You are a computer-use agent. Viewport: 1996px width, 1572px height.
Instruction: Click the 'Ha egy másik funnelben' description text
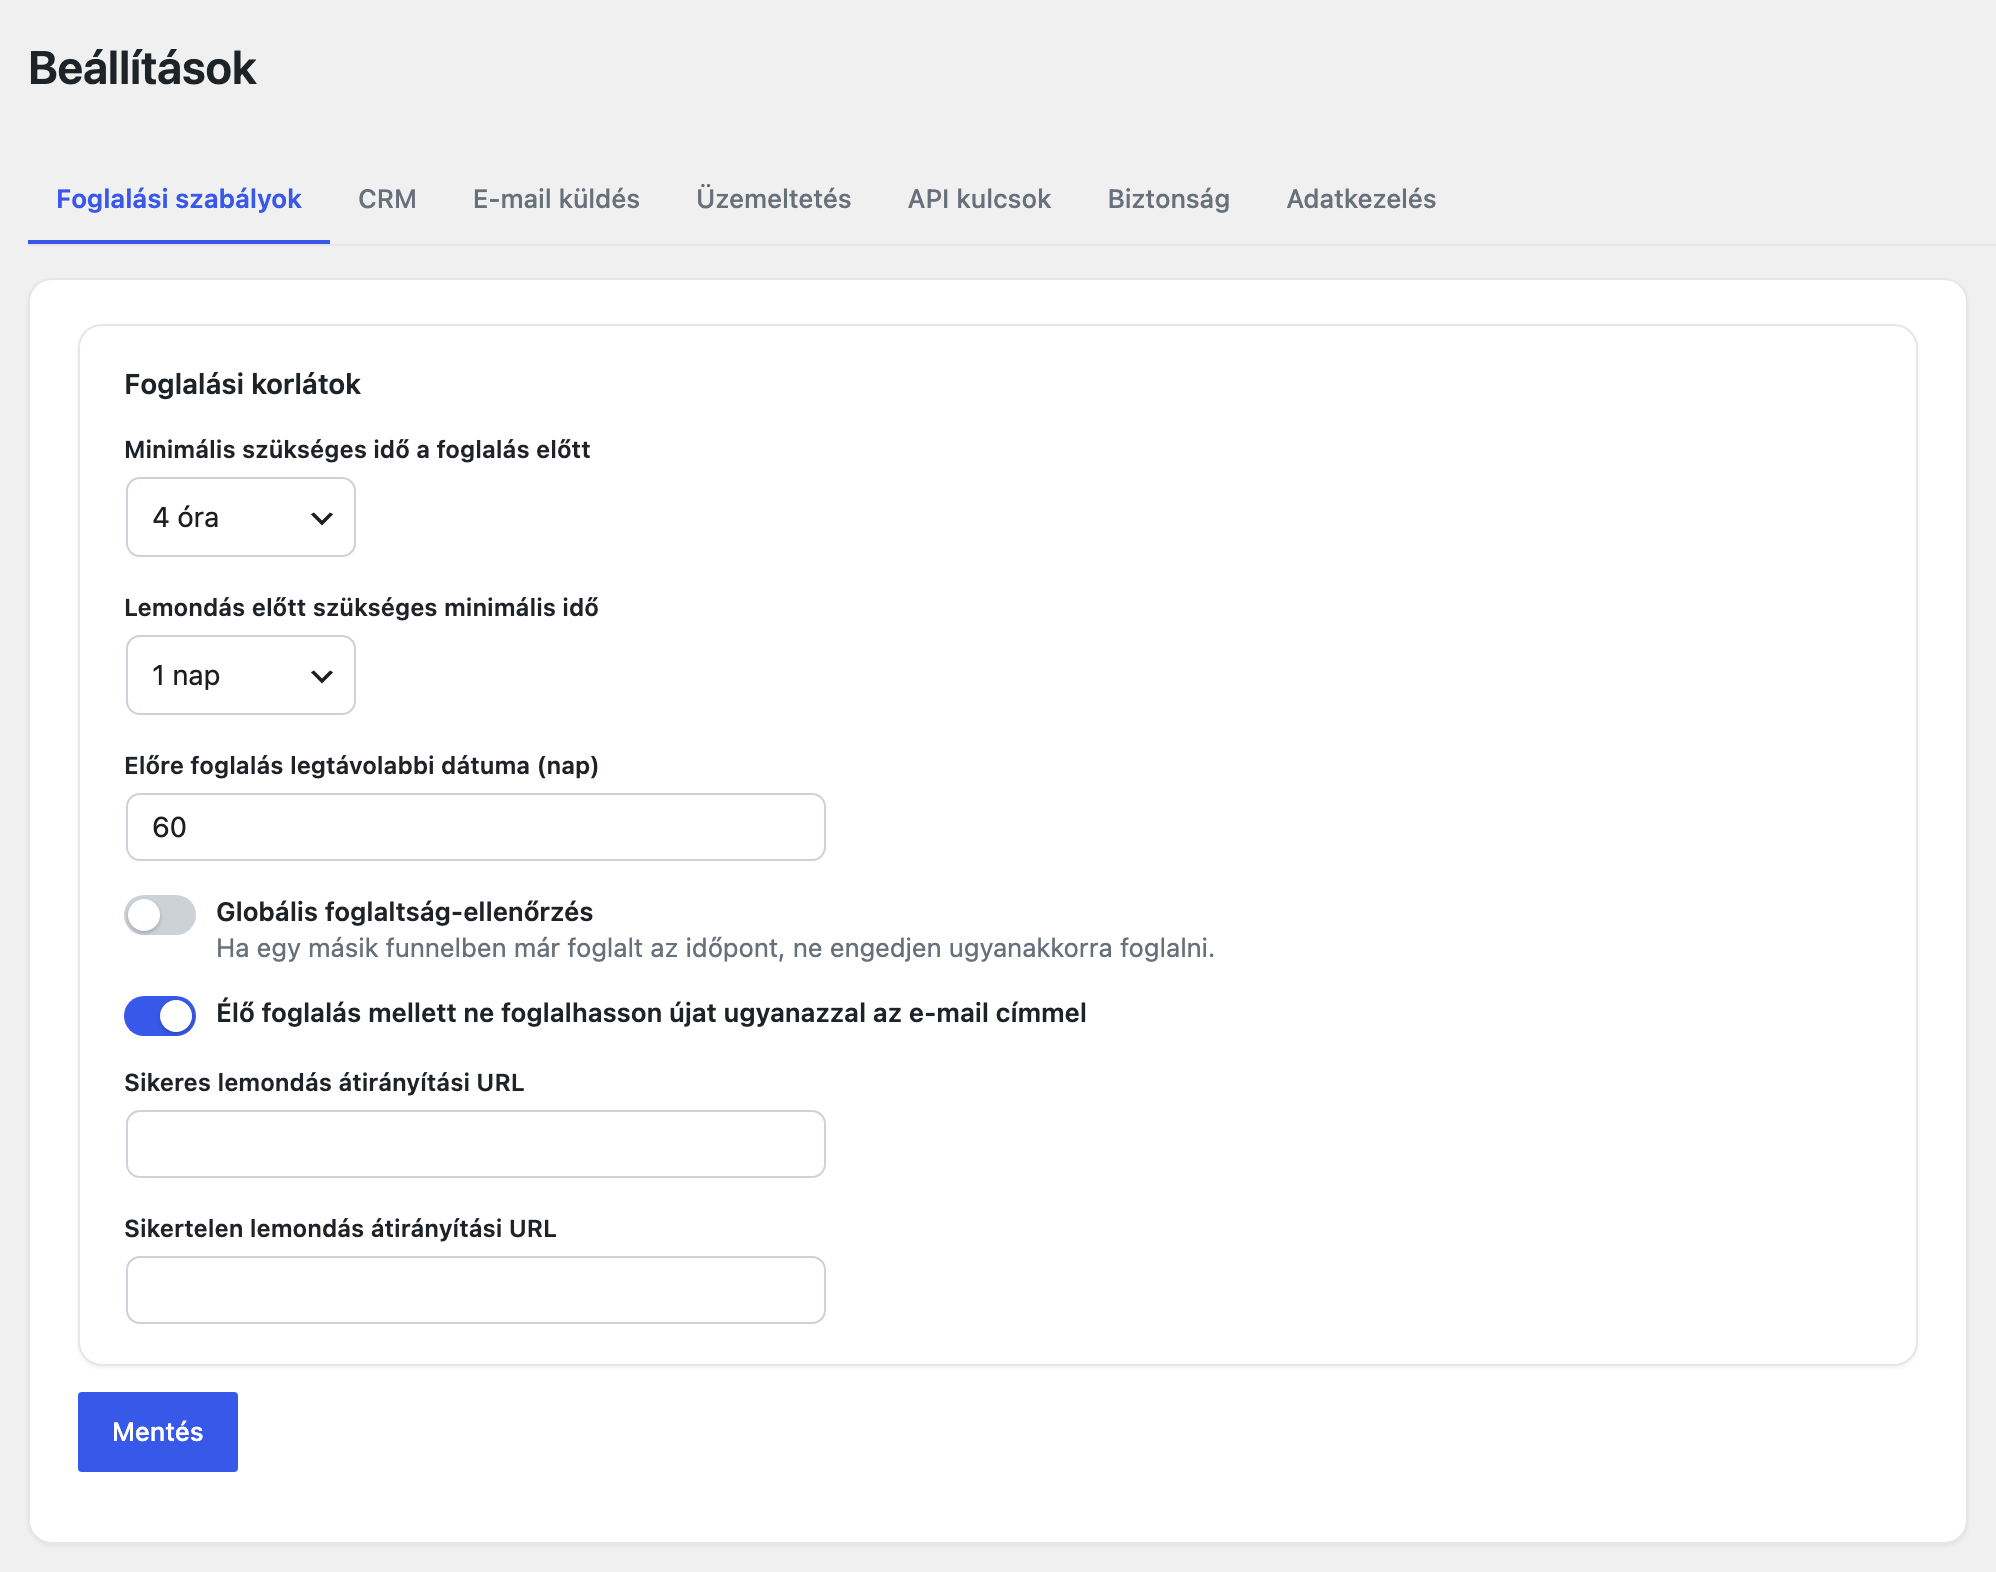[715, 948]
